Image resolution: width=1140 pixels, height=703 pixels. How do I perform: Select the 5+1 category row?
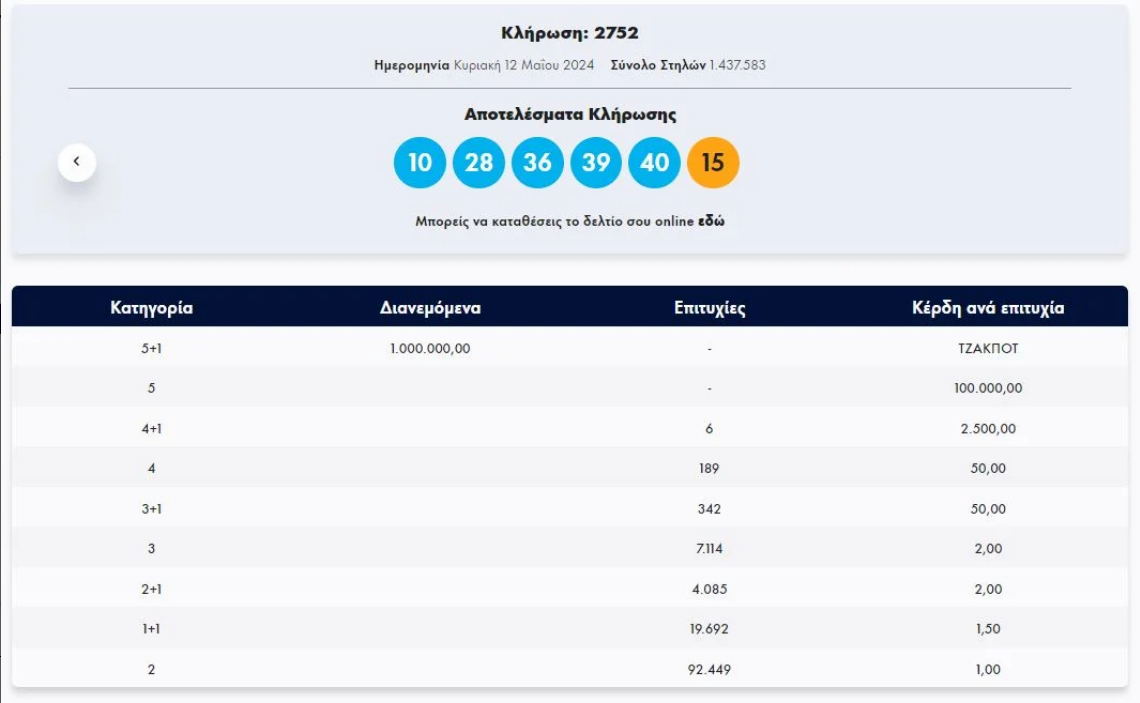151,349
